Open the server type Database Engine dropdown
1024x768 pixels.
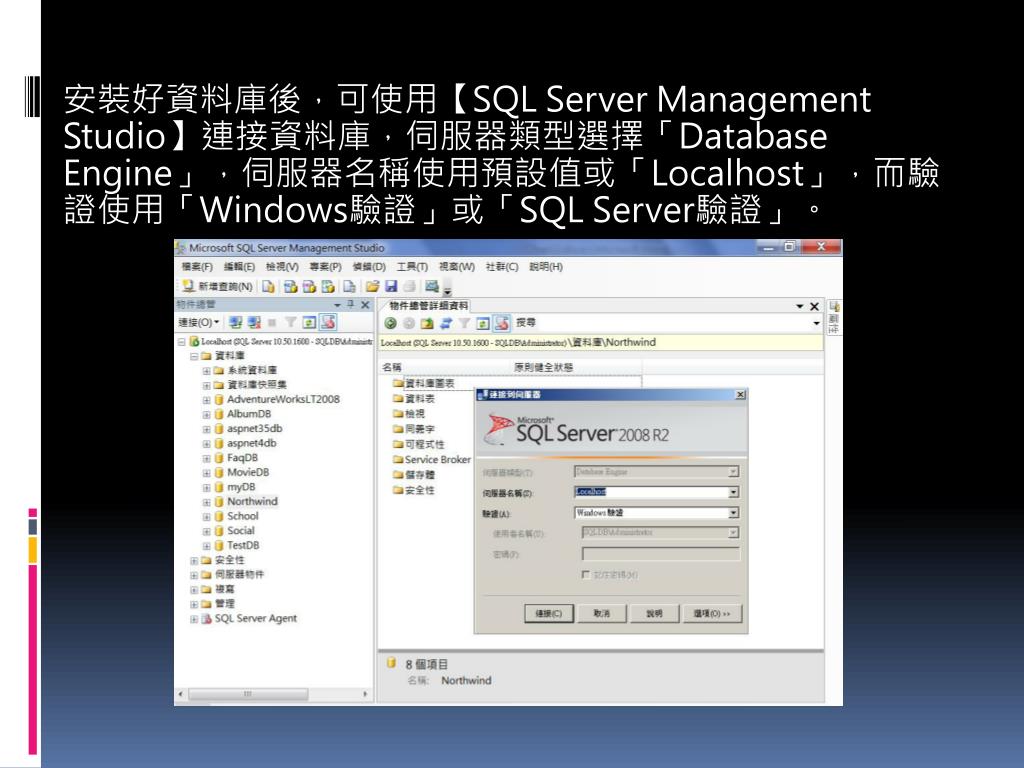coord(733,472)
